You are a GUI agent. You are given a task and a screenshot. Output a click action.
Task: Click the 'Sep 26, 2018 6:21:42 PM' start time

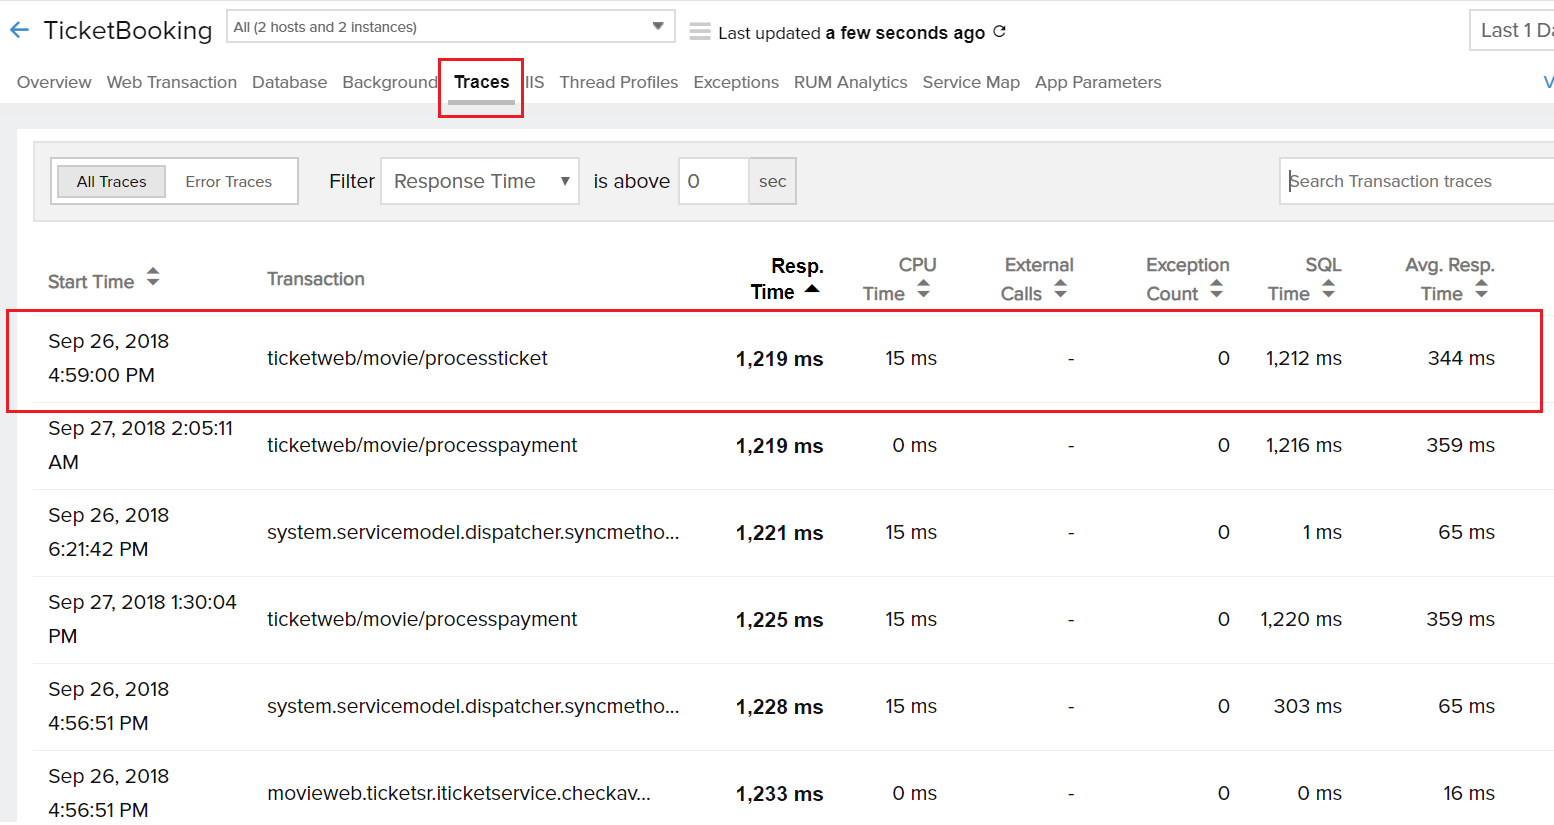pos(109,532)
